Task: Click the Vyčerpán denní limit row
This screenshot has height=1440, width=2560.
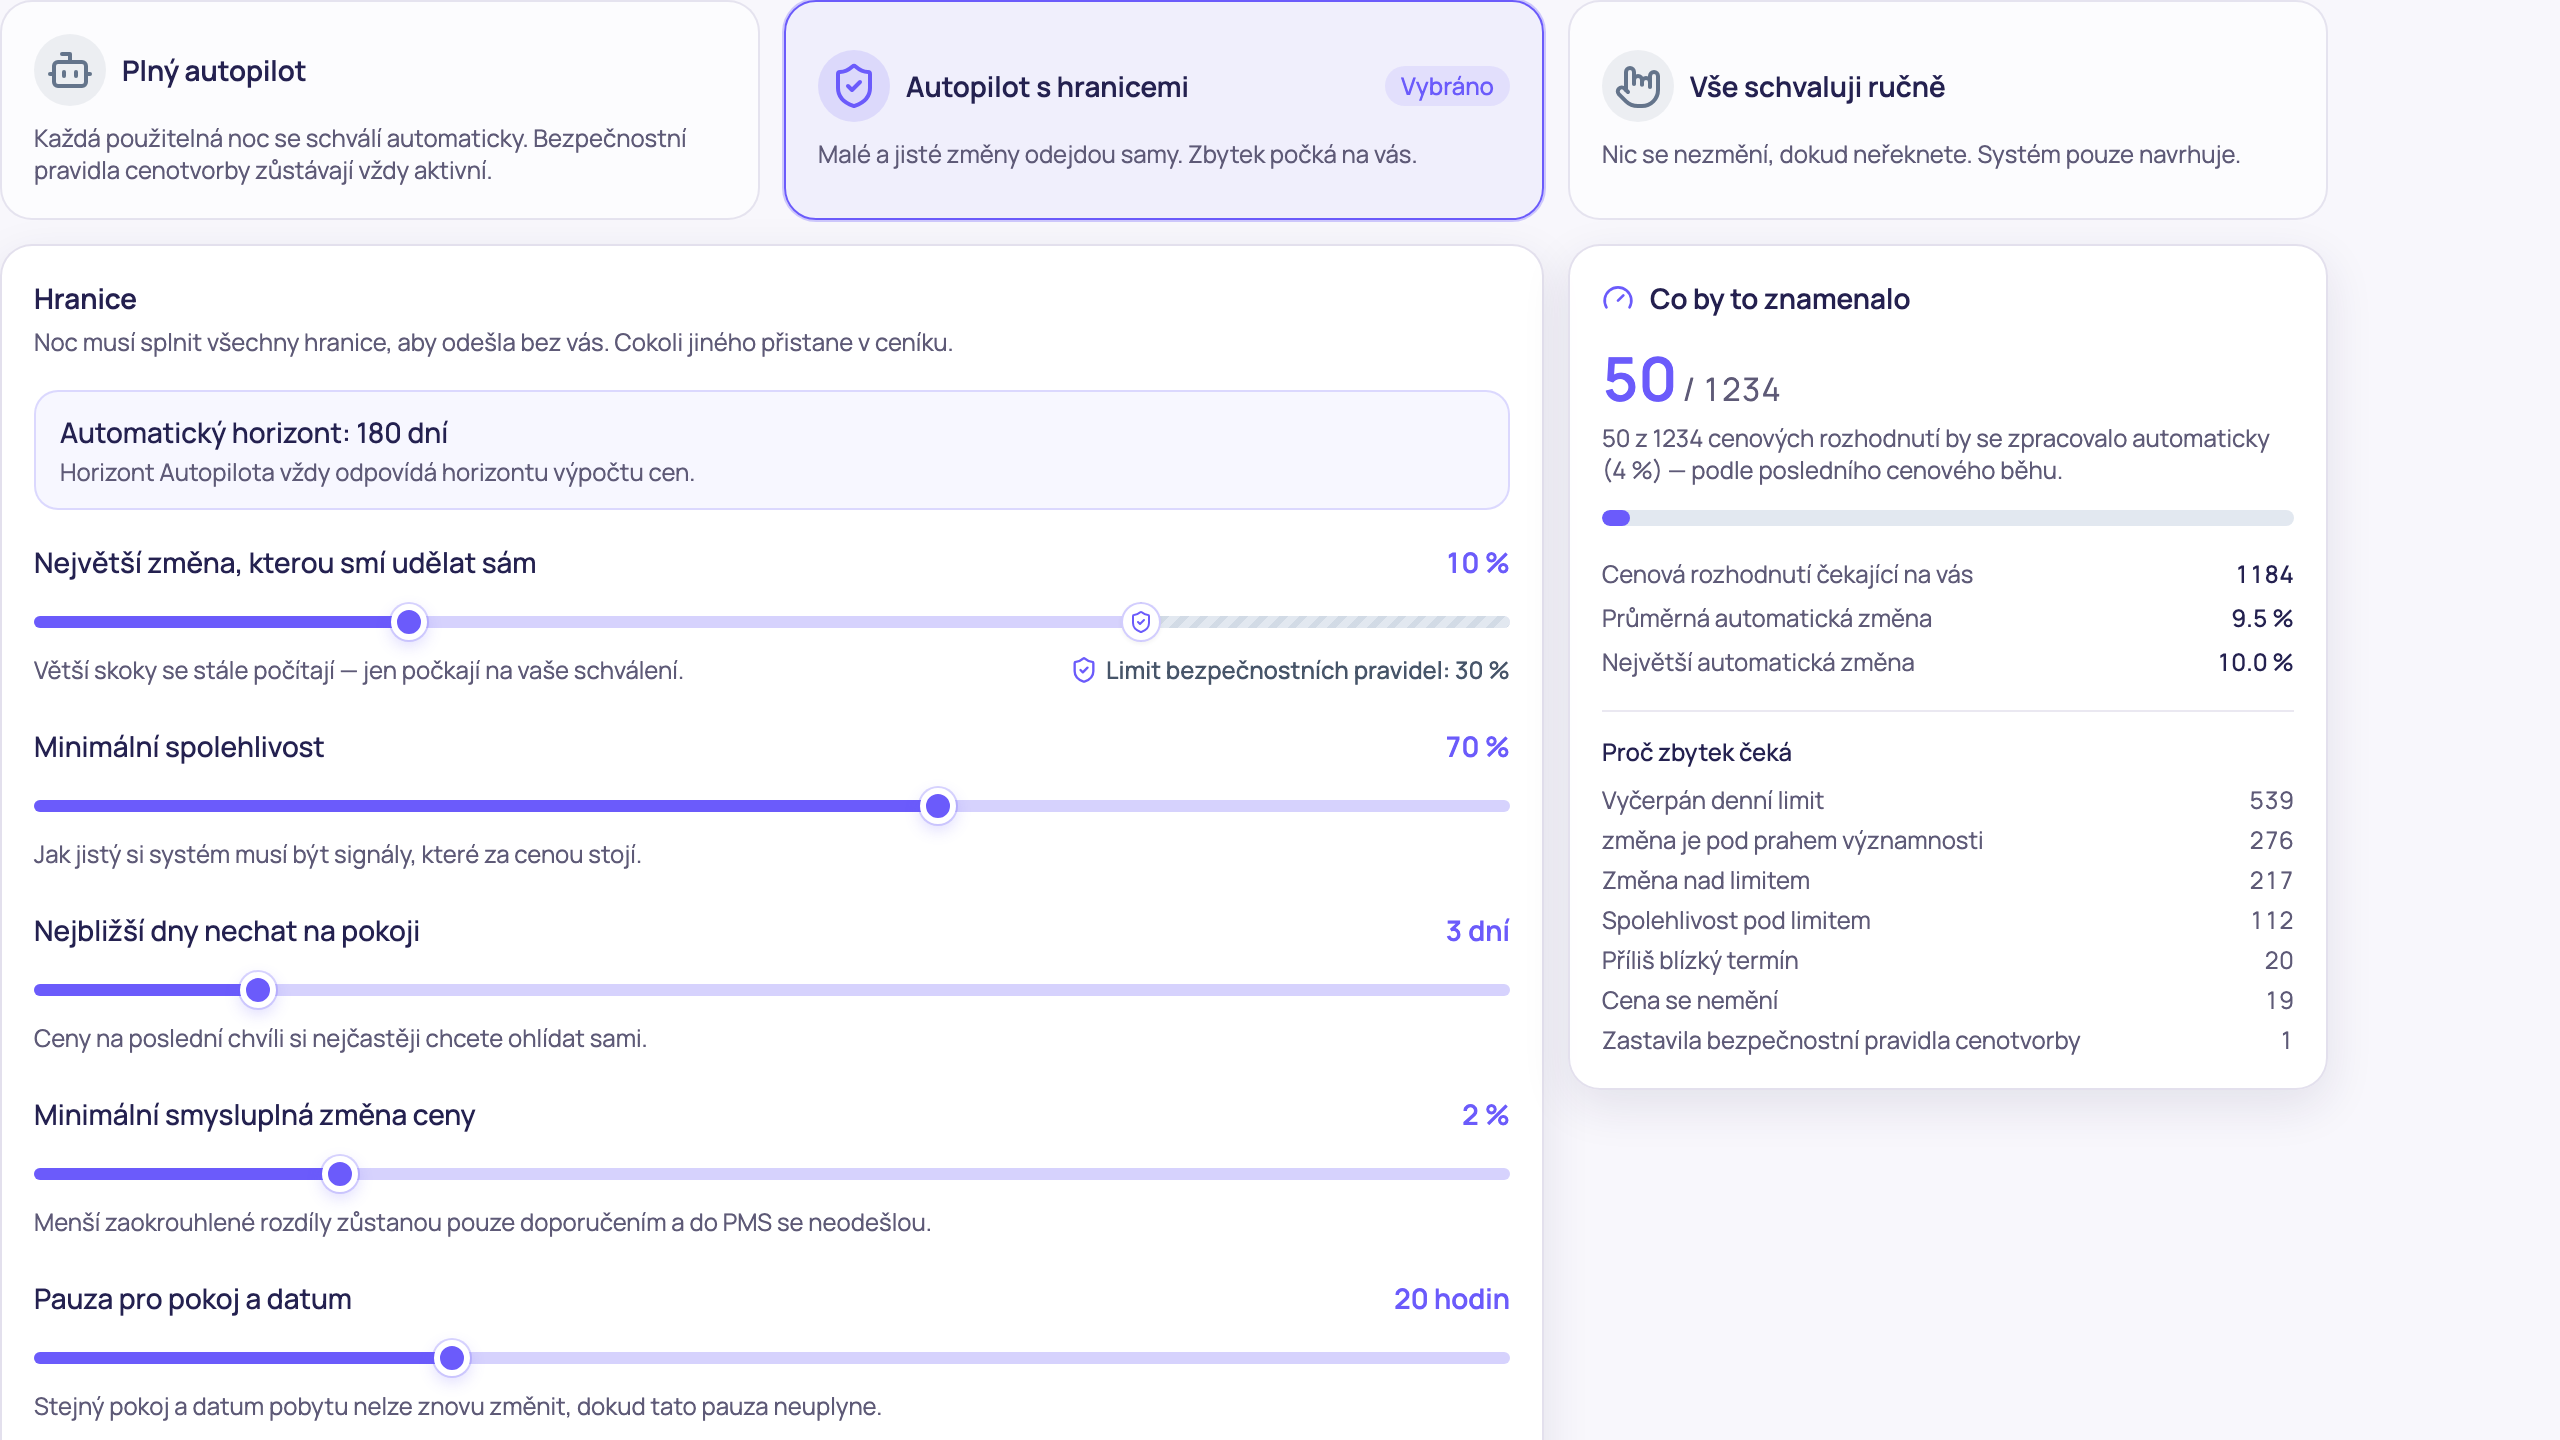Action: pos(1947,800)
